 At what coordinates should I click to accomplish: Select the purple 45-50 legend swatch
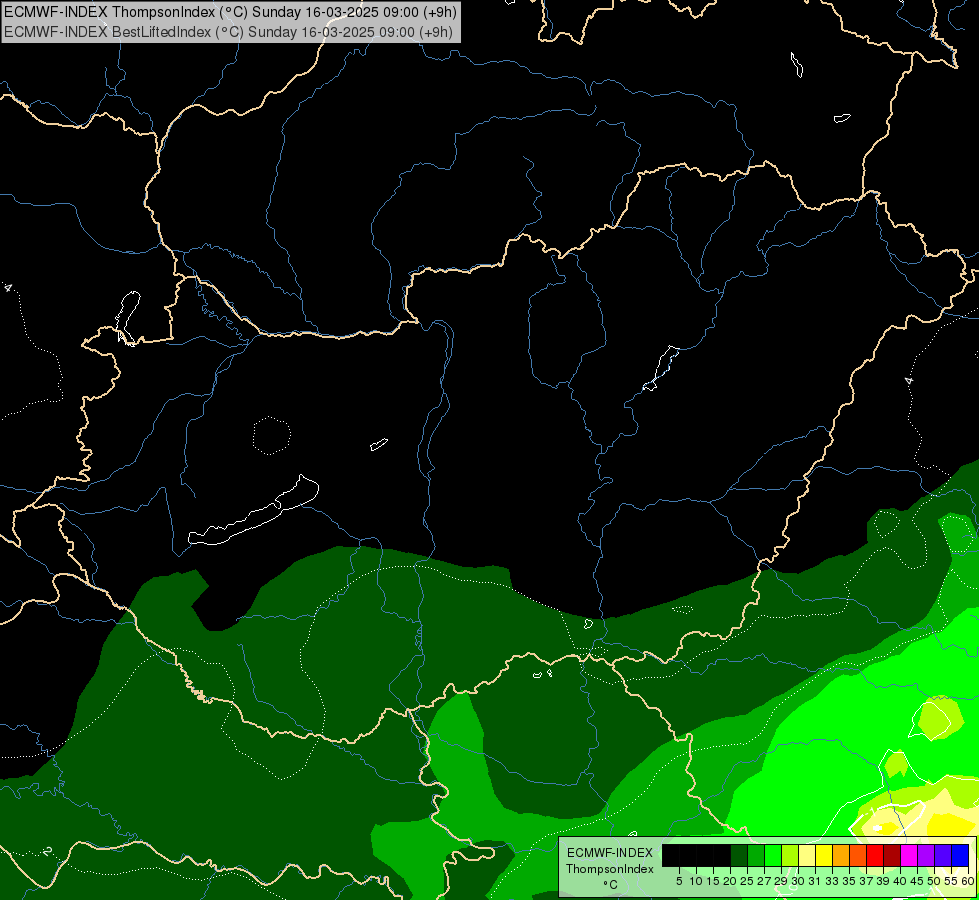click(926, 855)
